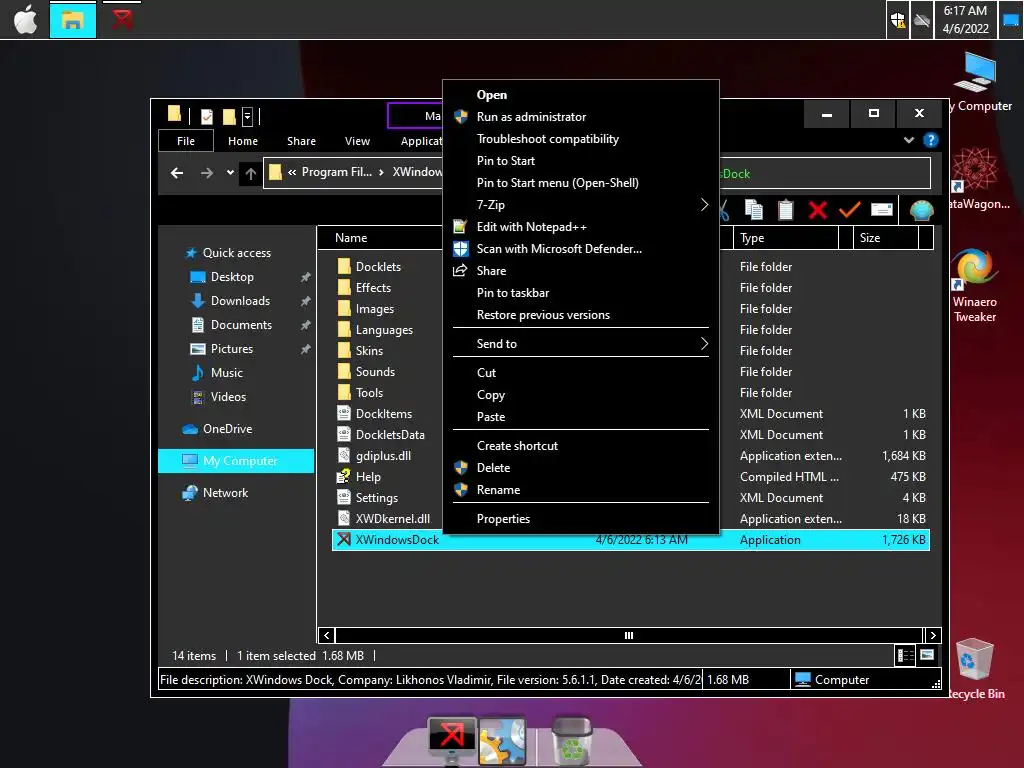The image size is (1024, 768).
Task: Click the Copy toolbar icon
Action: coord(754,210)
